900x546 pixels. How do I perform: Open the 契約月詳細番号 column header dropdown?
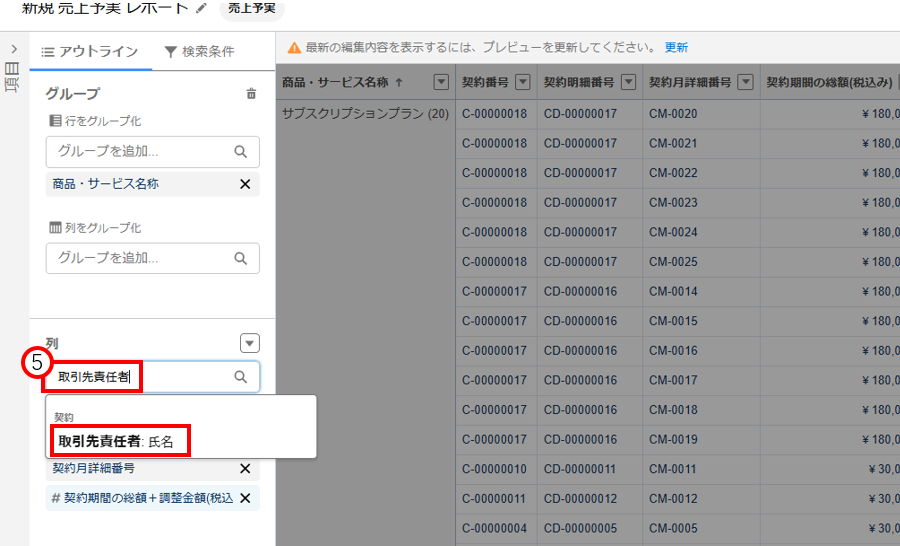tap(746, 82)
